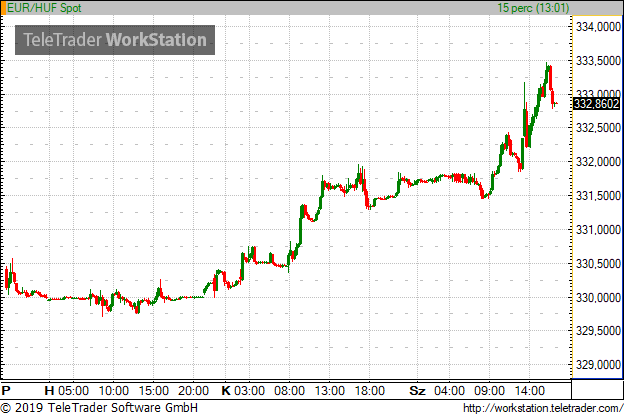Click the 10:00 time label

point(114,391)
